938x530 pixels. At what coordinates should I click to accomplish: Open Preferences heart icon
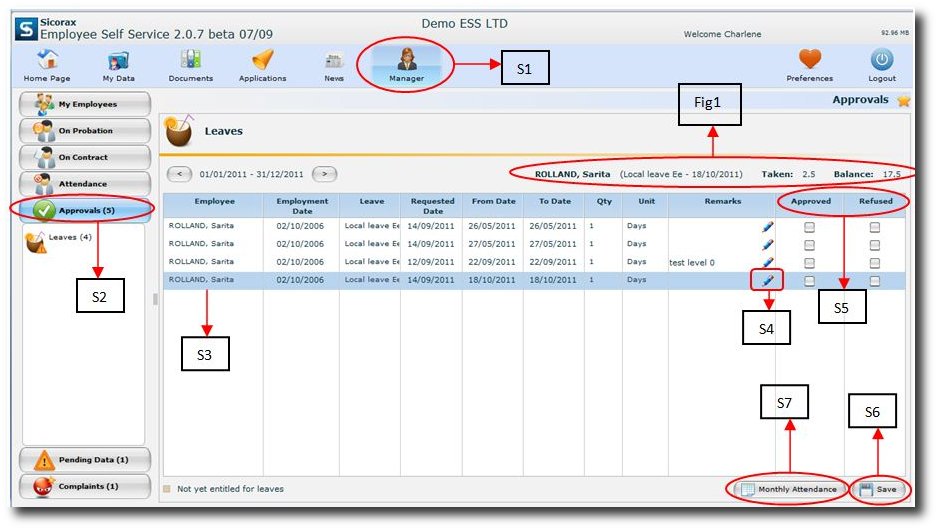click(809, 60)
